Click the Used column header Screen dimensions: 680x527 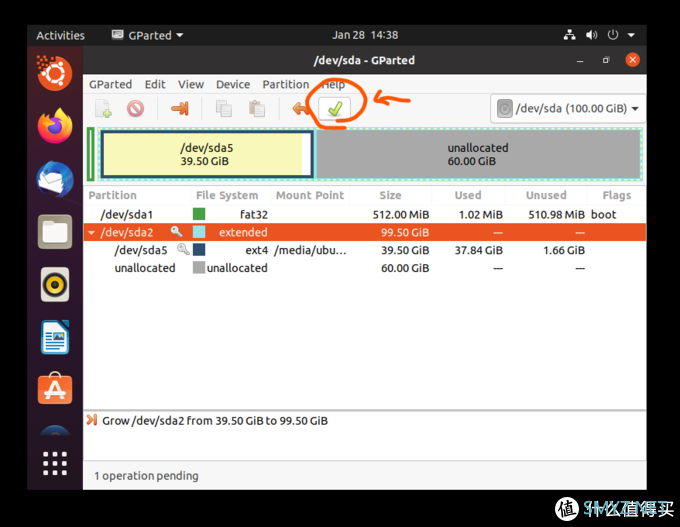coord(468,195)
